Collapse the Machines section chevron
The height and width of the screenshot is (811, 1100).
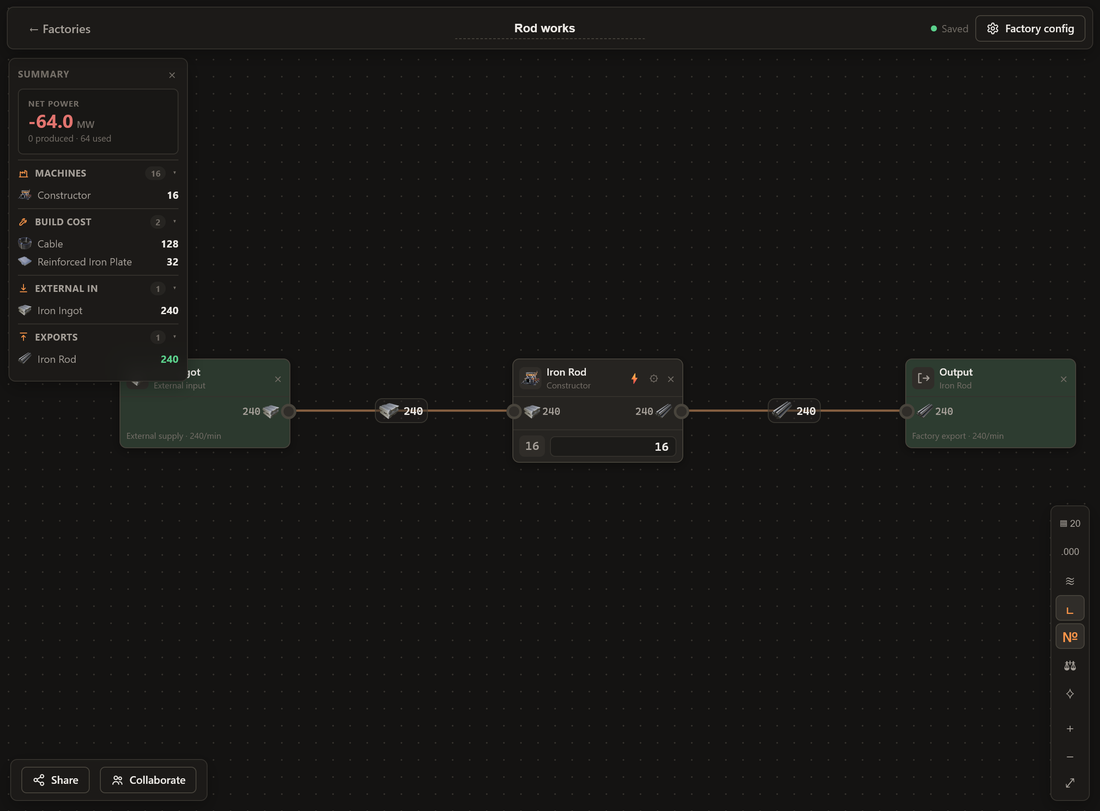[175, 173]
